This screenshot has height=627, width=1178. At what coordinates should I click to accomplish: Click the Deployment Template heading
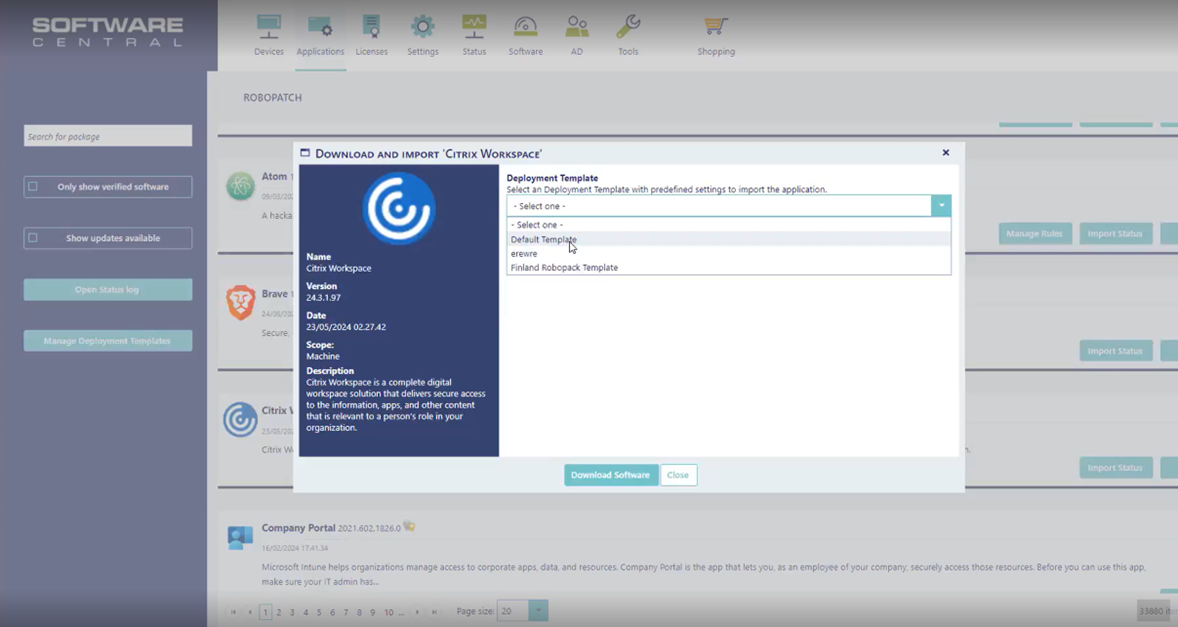(552, 178)
